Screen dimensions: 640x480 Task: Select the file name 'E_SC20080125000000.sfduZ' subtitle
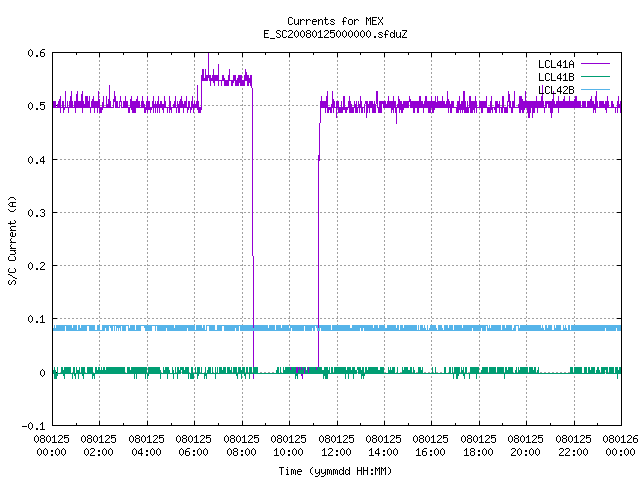tap(335, 34)
